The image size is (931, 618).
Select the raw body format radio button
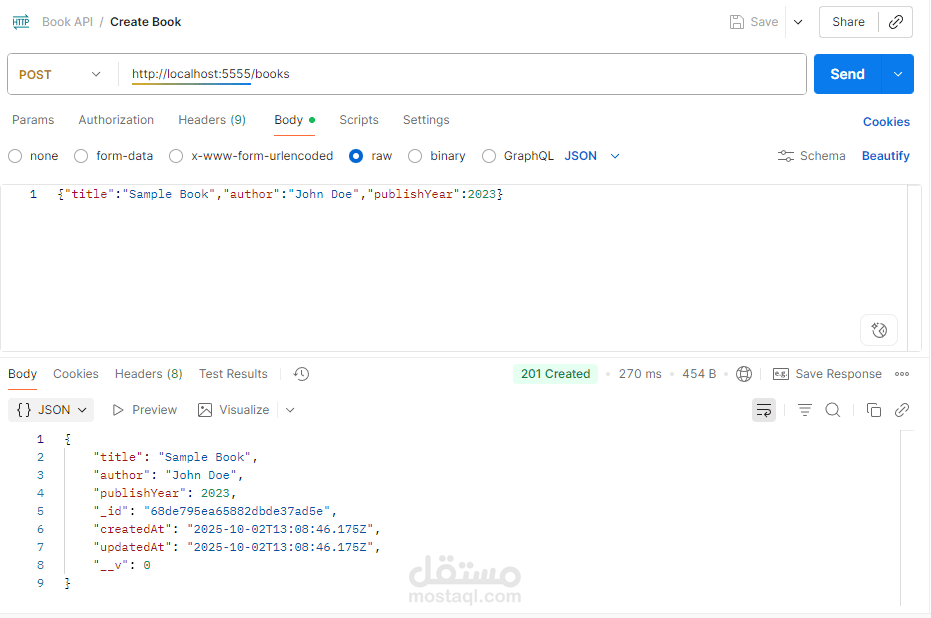pyautogui.click(x=356, y=156)
